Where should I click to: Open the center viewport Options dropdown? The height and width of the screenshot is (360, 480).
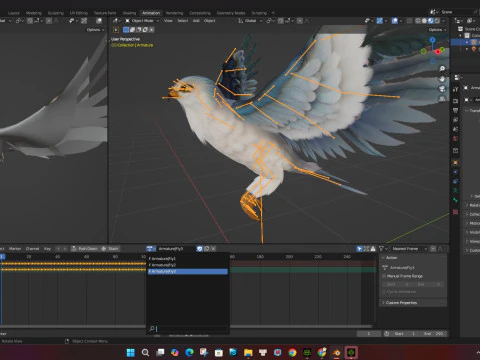pyautogui.click(x=437, y=30)
